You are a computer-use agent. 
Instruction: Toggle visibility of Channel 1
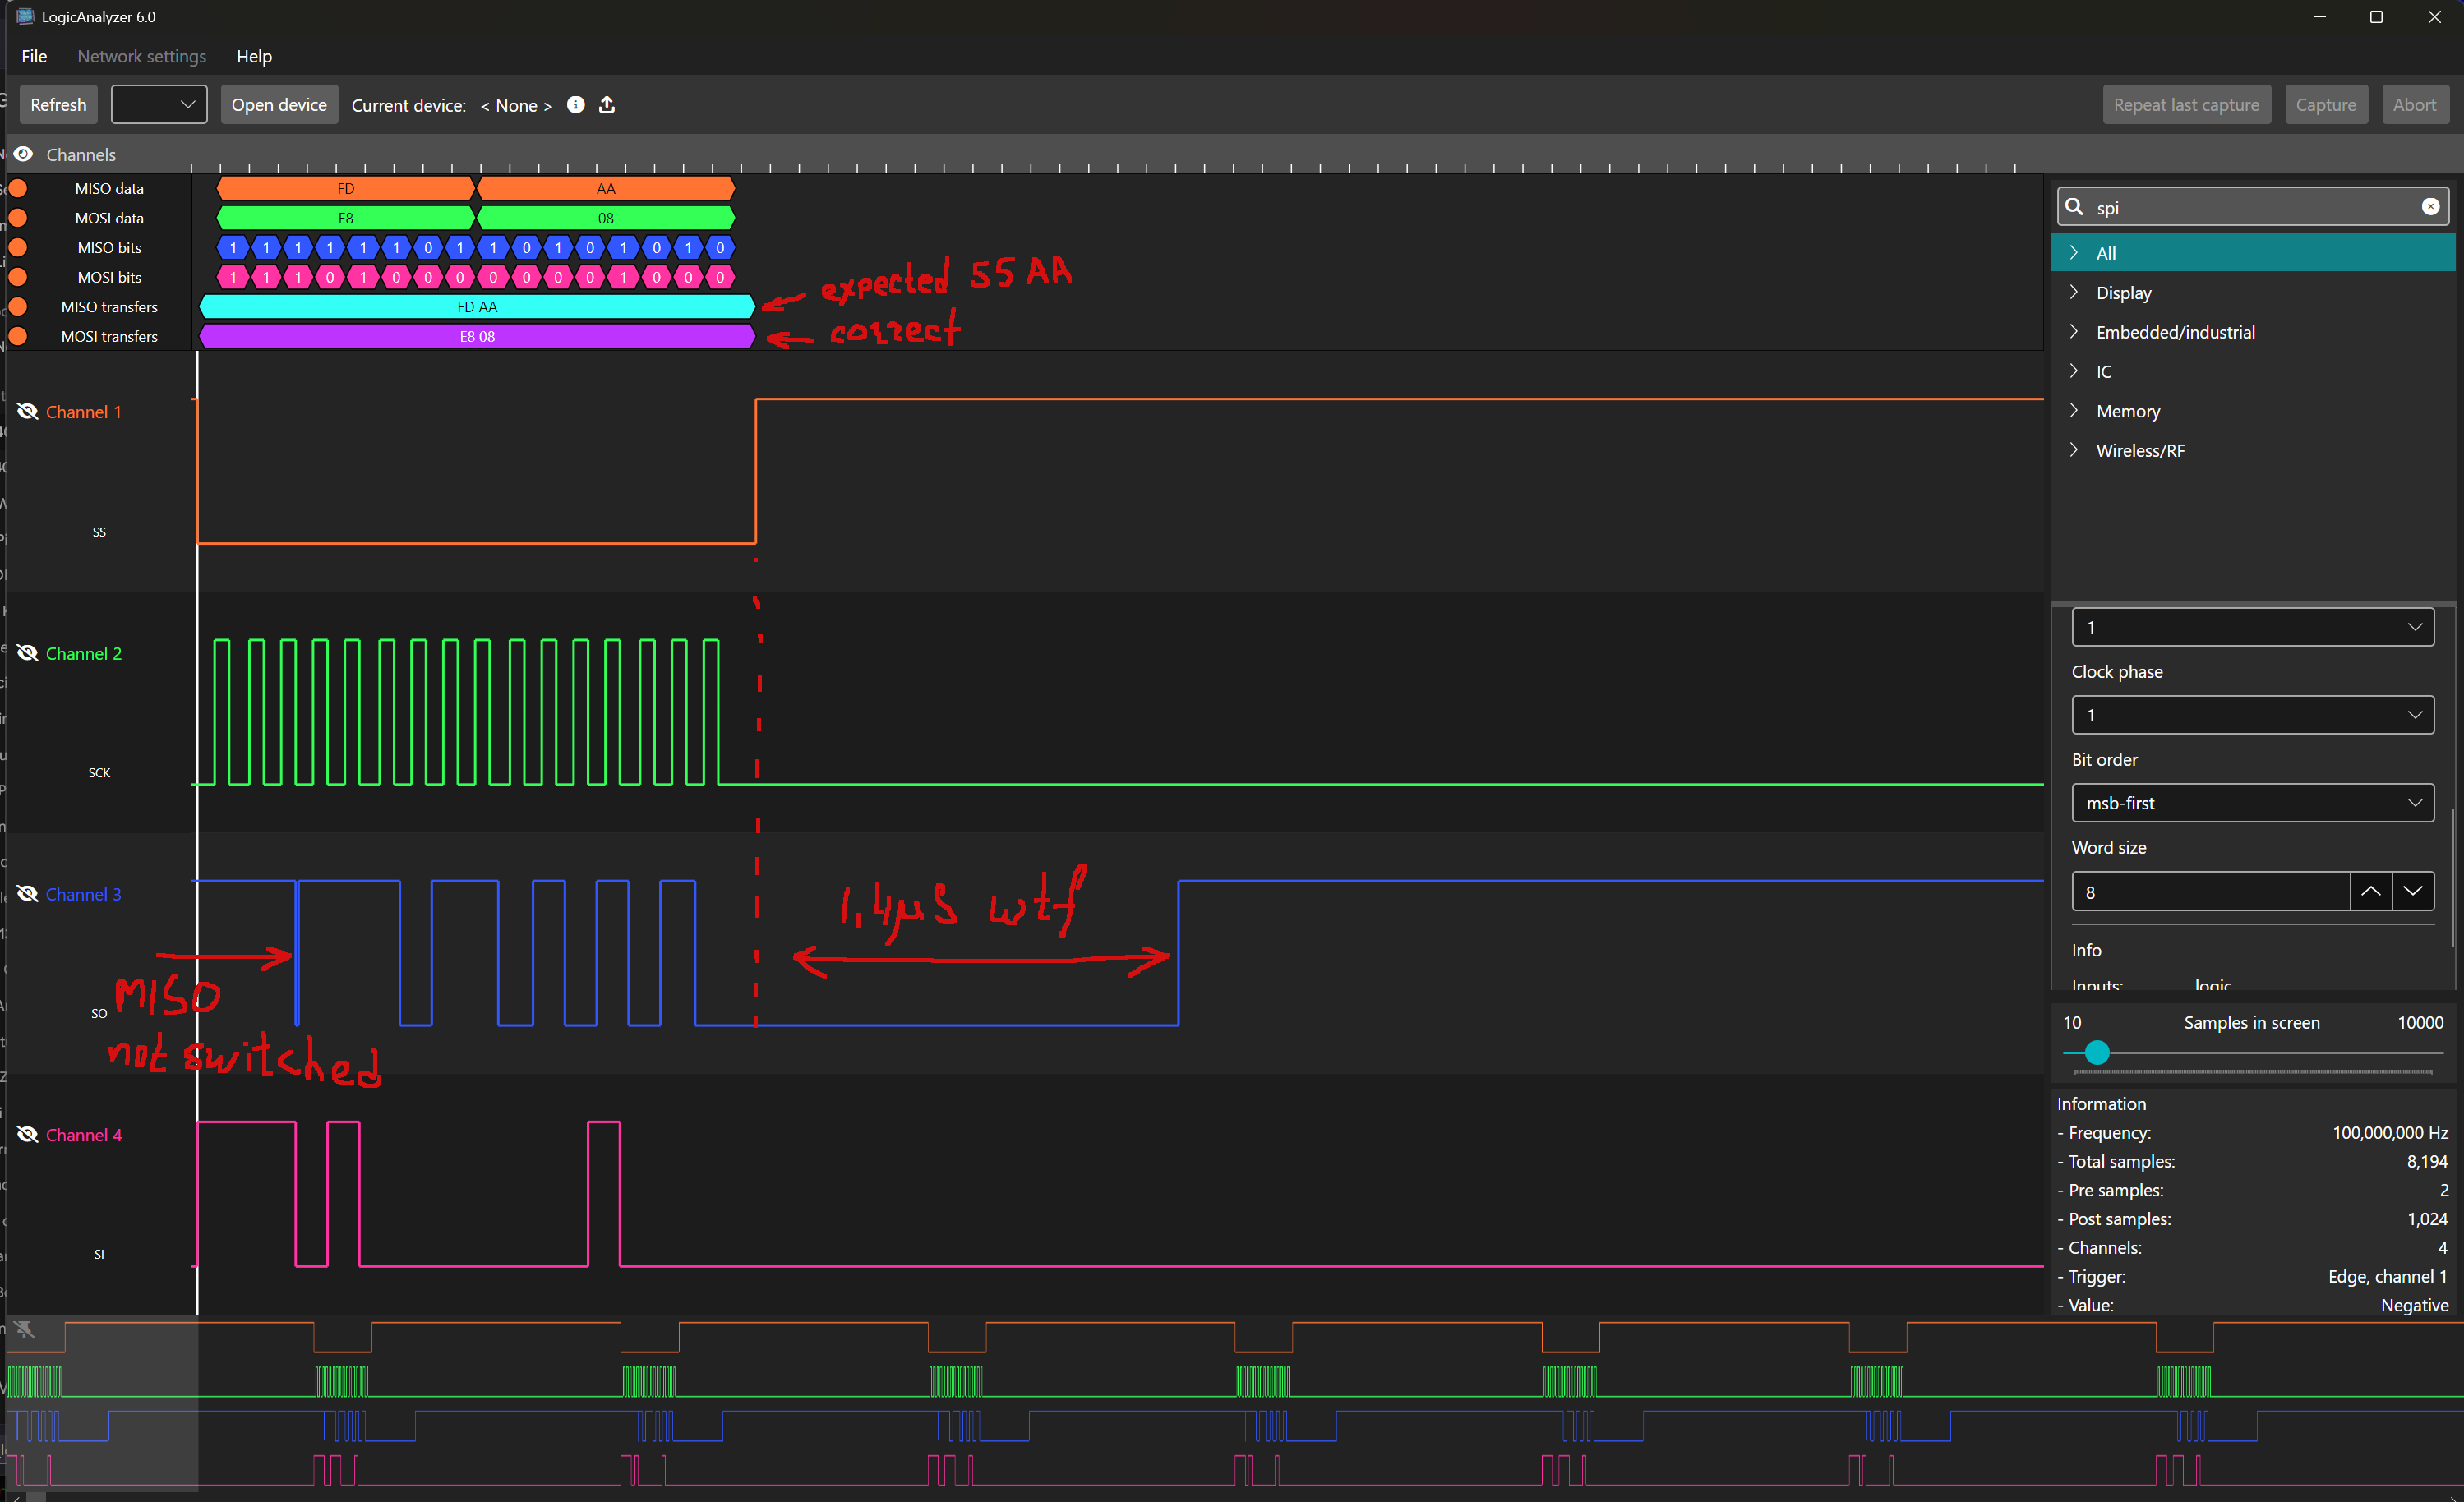pyautogui.click(x=27, y=412)
